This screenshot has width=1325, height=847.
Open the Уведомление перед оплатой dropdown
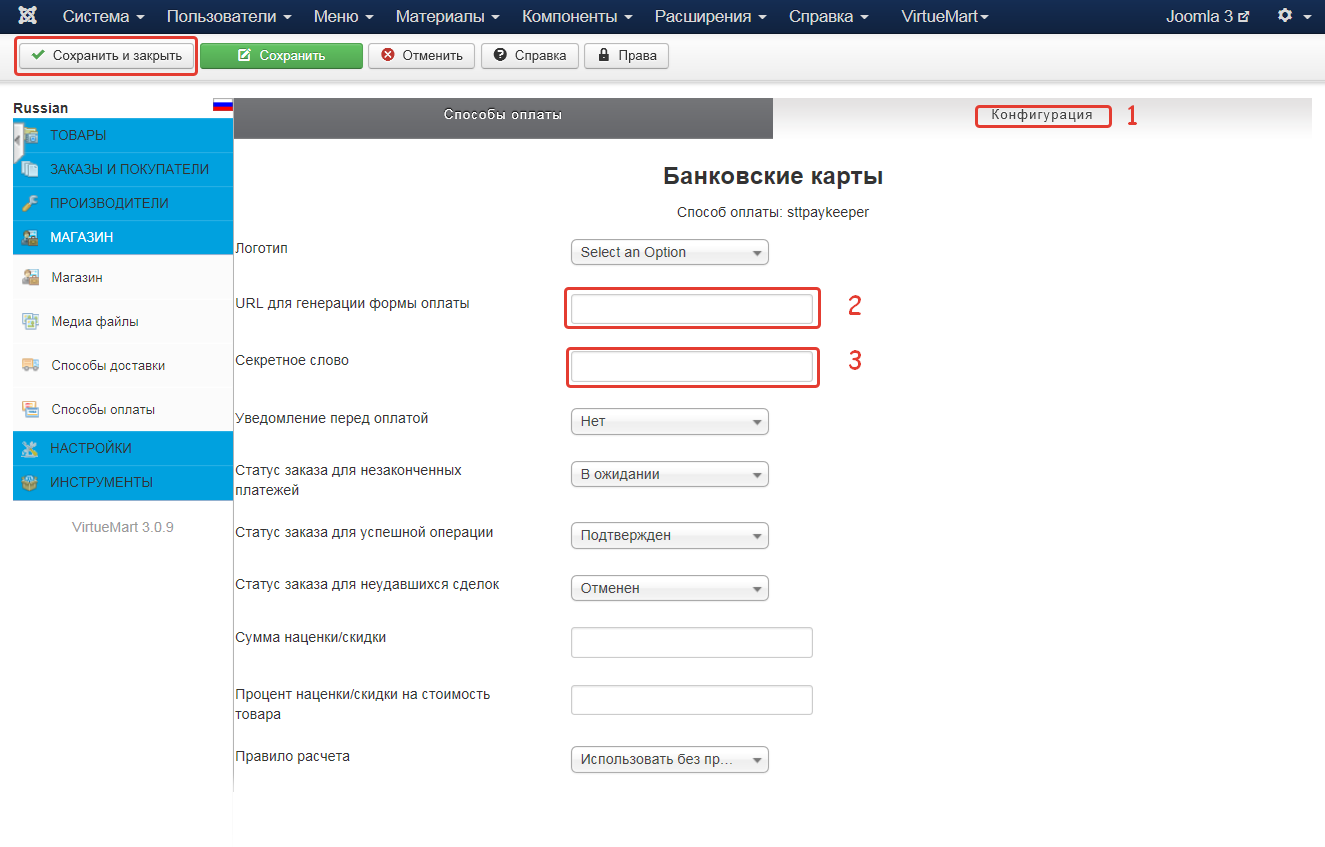(669, 422)
